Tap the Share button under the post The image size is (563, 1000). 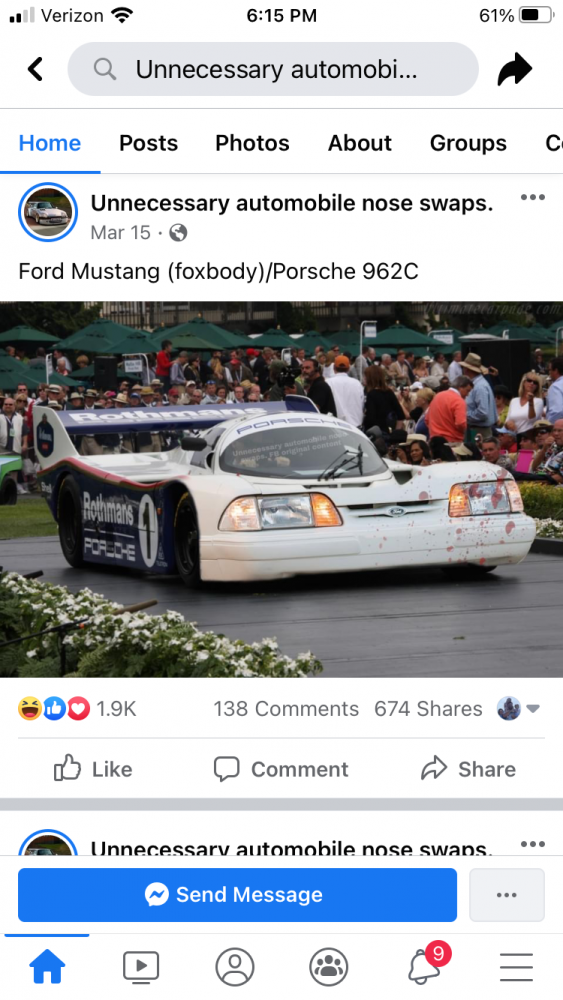(469, 768)
